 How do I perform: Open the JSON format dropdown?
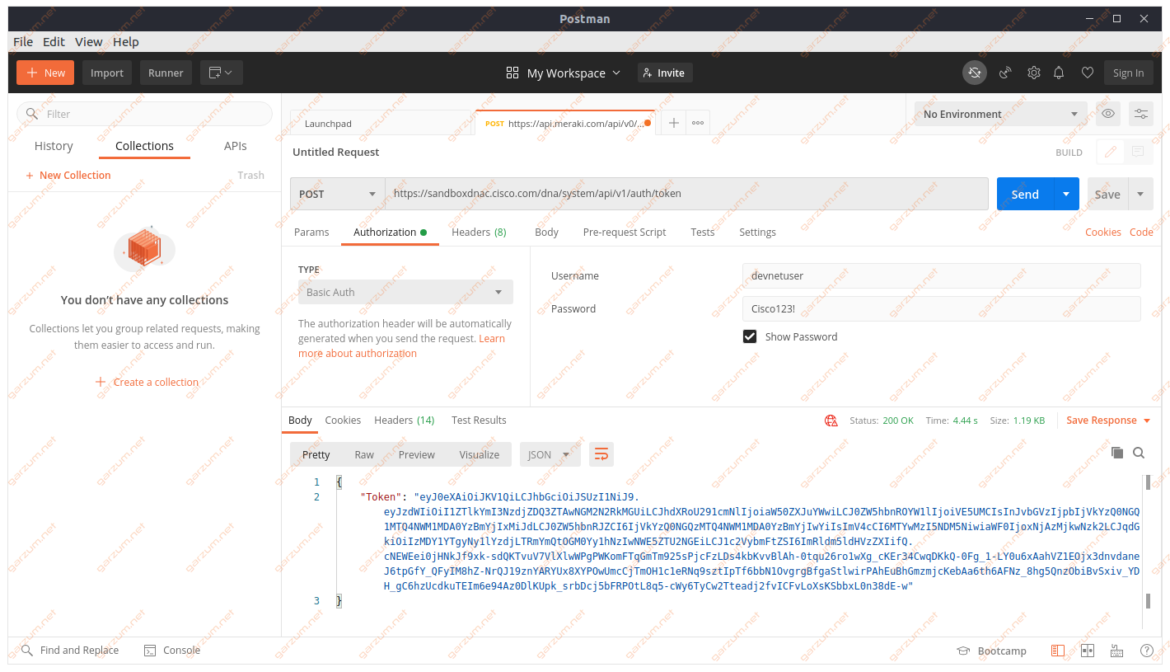click(549, 453)
